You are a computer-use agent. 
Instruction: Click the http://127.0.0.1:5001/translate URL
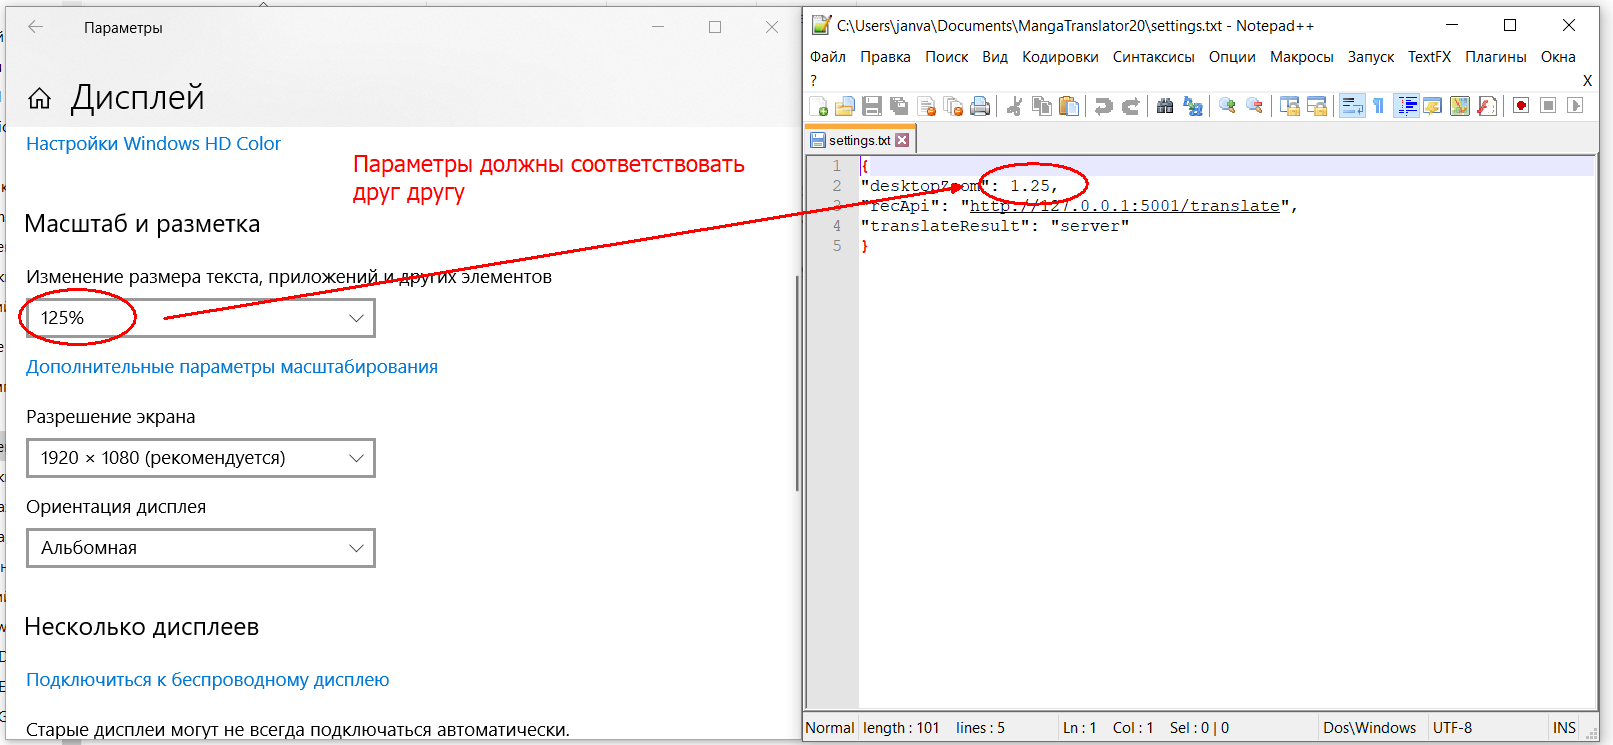(x=1125, y=206)
